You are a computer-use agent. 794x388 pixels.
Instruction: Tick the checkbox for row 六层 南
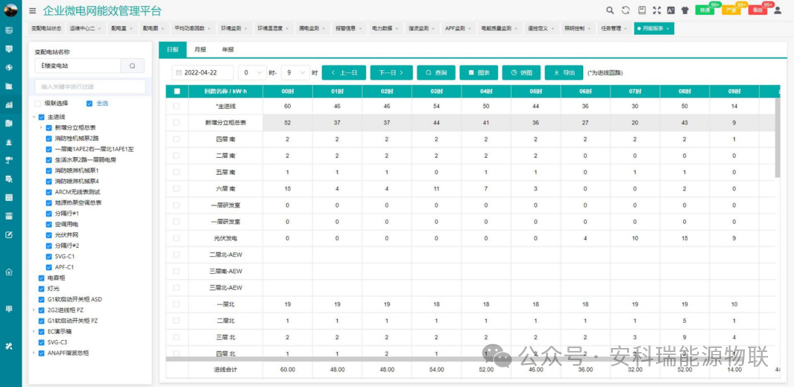click(176, 188)
